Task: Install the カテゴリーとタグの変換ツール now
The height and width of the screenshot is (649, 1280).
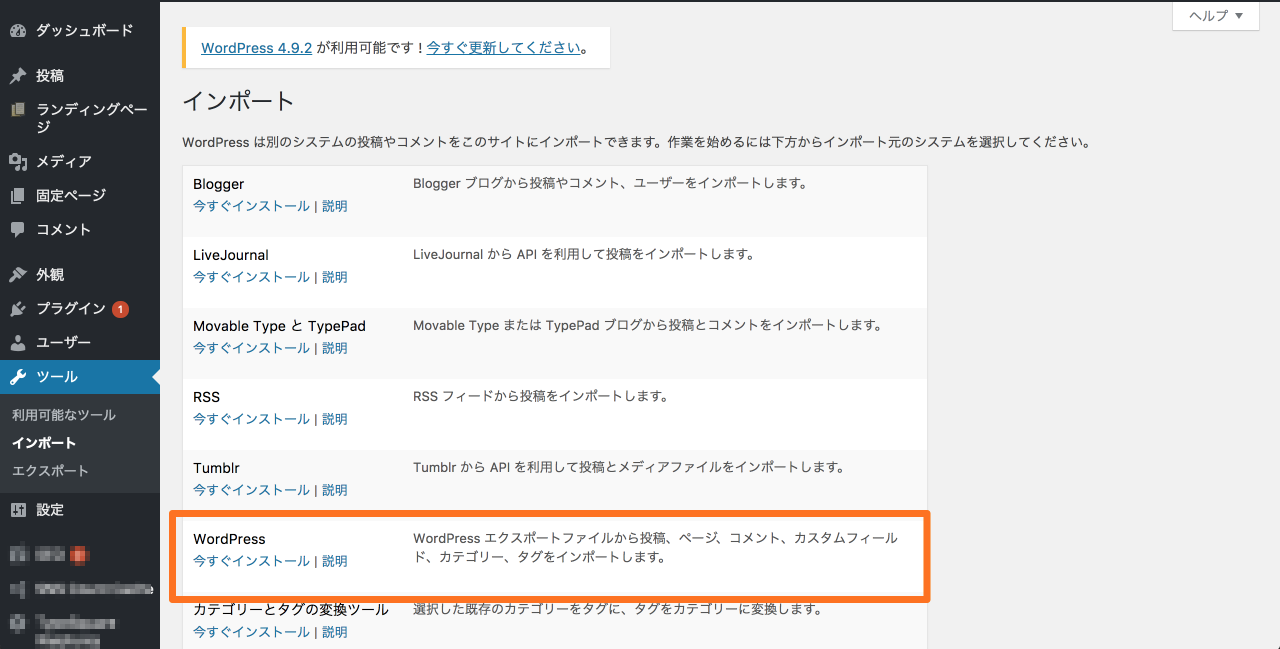Action: [251, 632]
